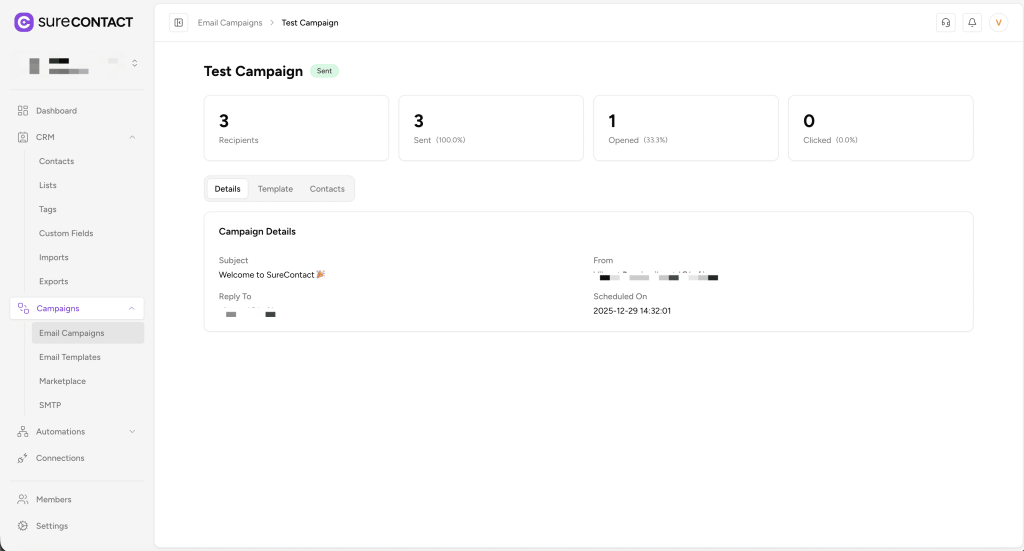The width and height of the screenshot is (1024, 551).
Task: Click scheduled time 2025-12-29 14:32:01
Action: click(632, 311)
